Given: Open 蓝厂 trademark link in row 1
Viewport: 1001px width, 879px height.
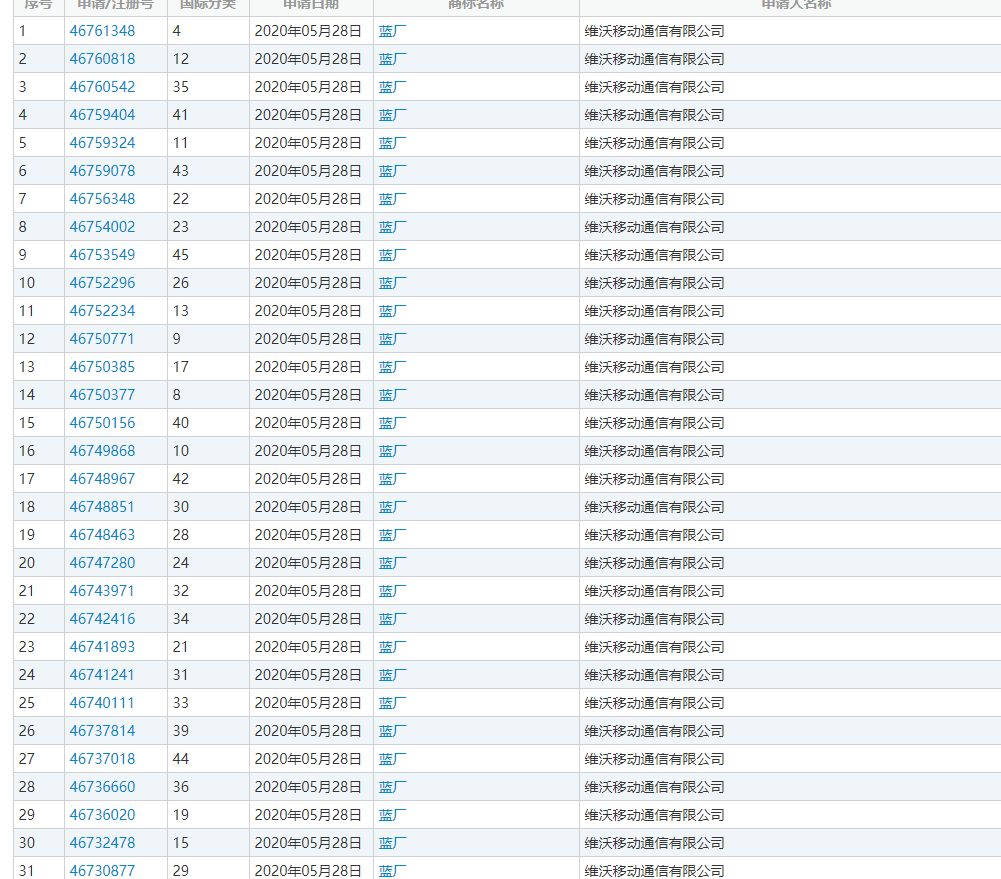Looking at the screenshot, I should 392,31.
